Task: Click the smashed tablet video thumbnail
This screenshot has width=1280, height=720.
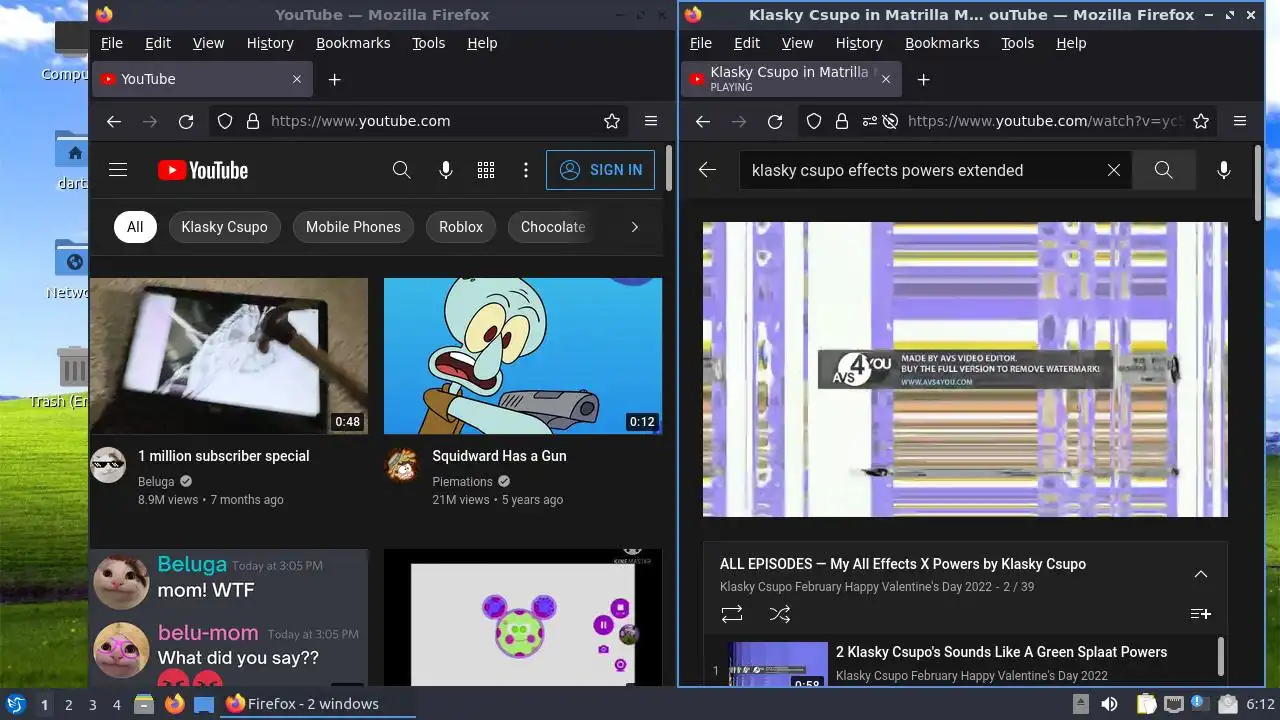Action: (229, 356)
